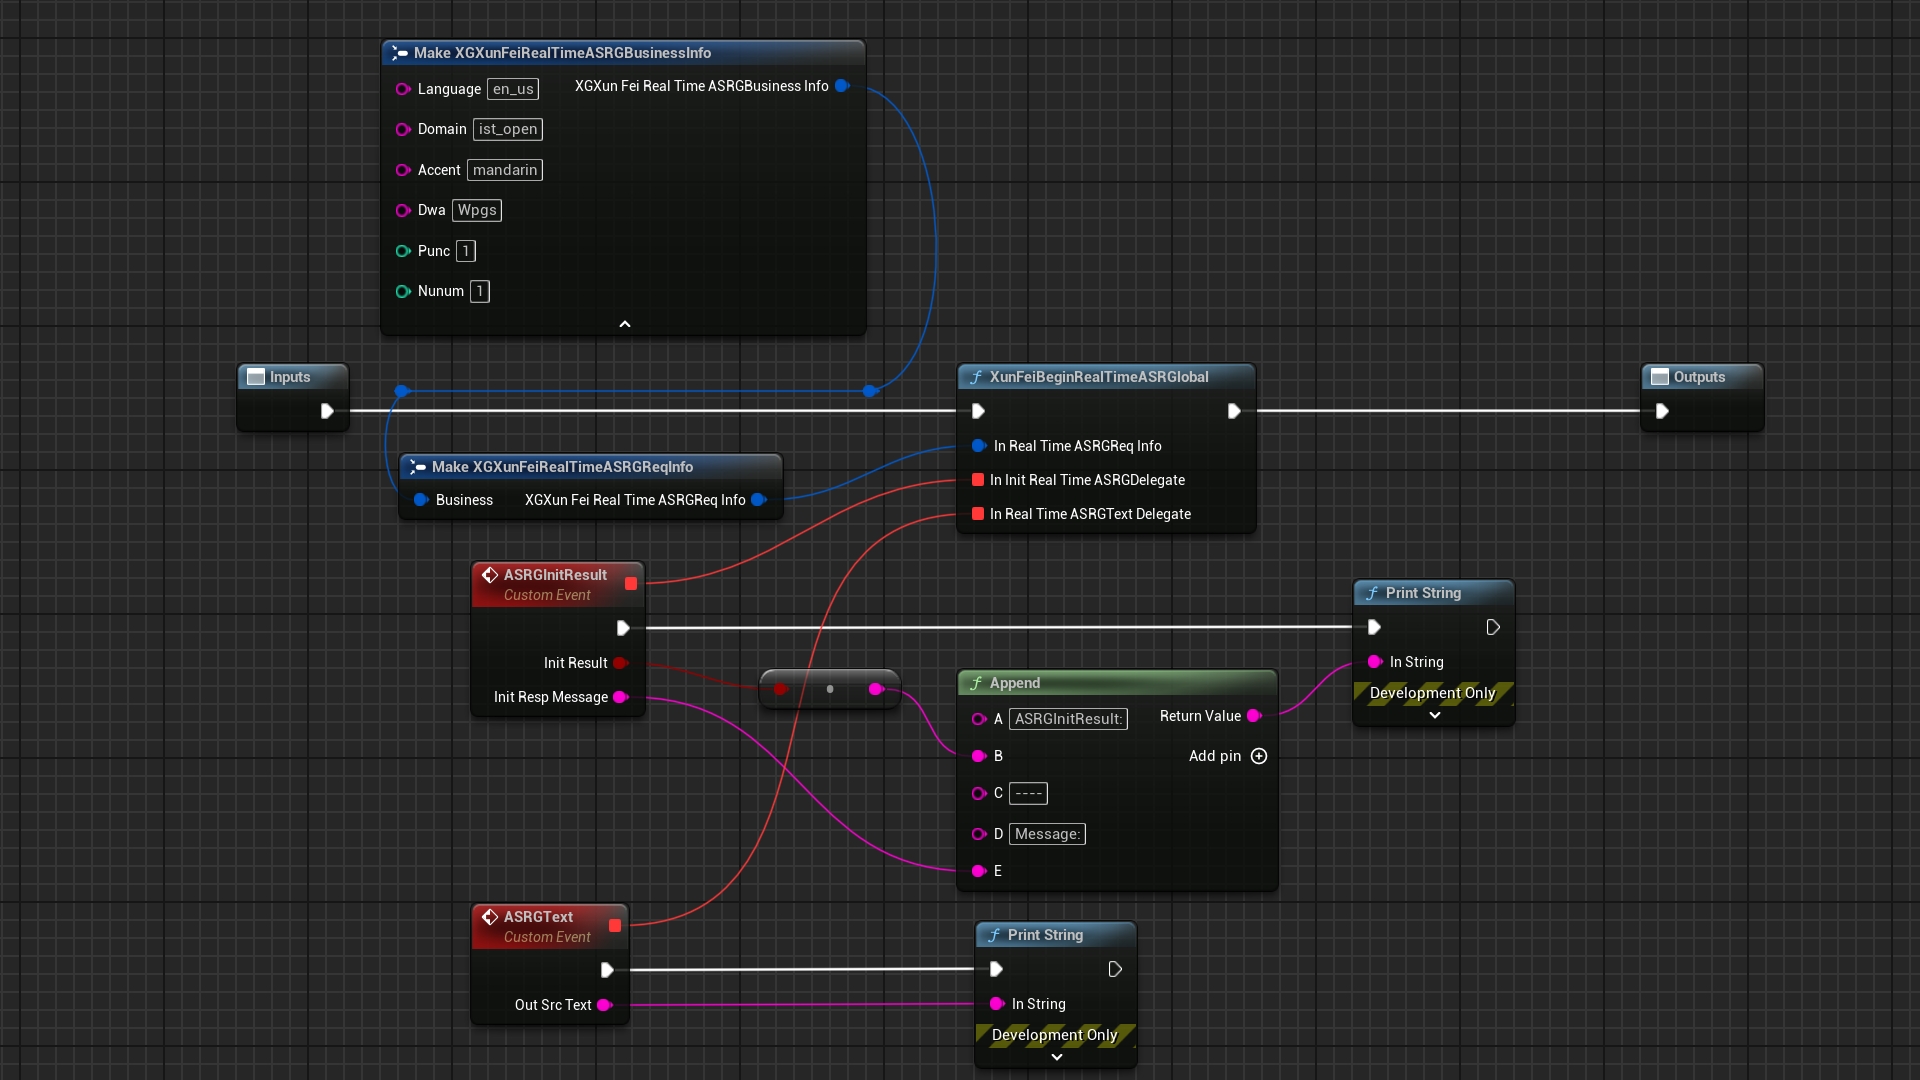Click the In Init Real Time ASRGDelegate pin

pos(978,480)
